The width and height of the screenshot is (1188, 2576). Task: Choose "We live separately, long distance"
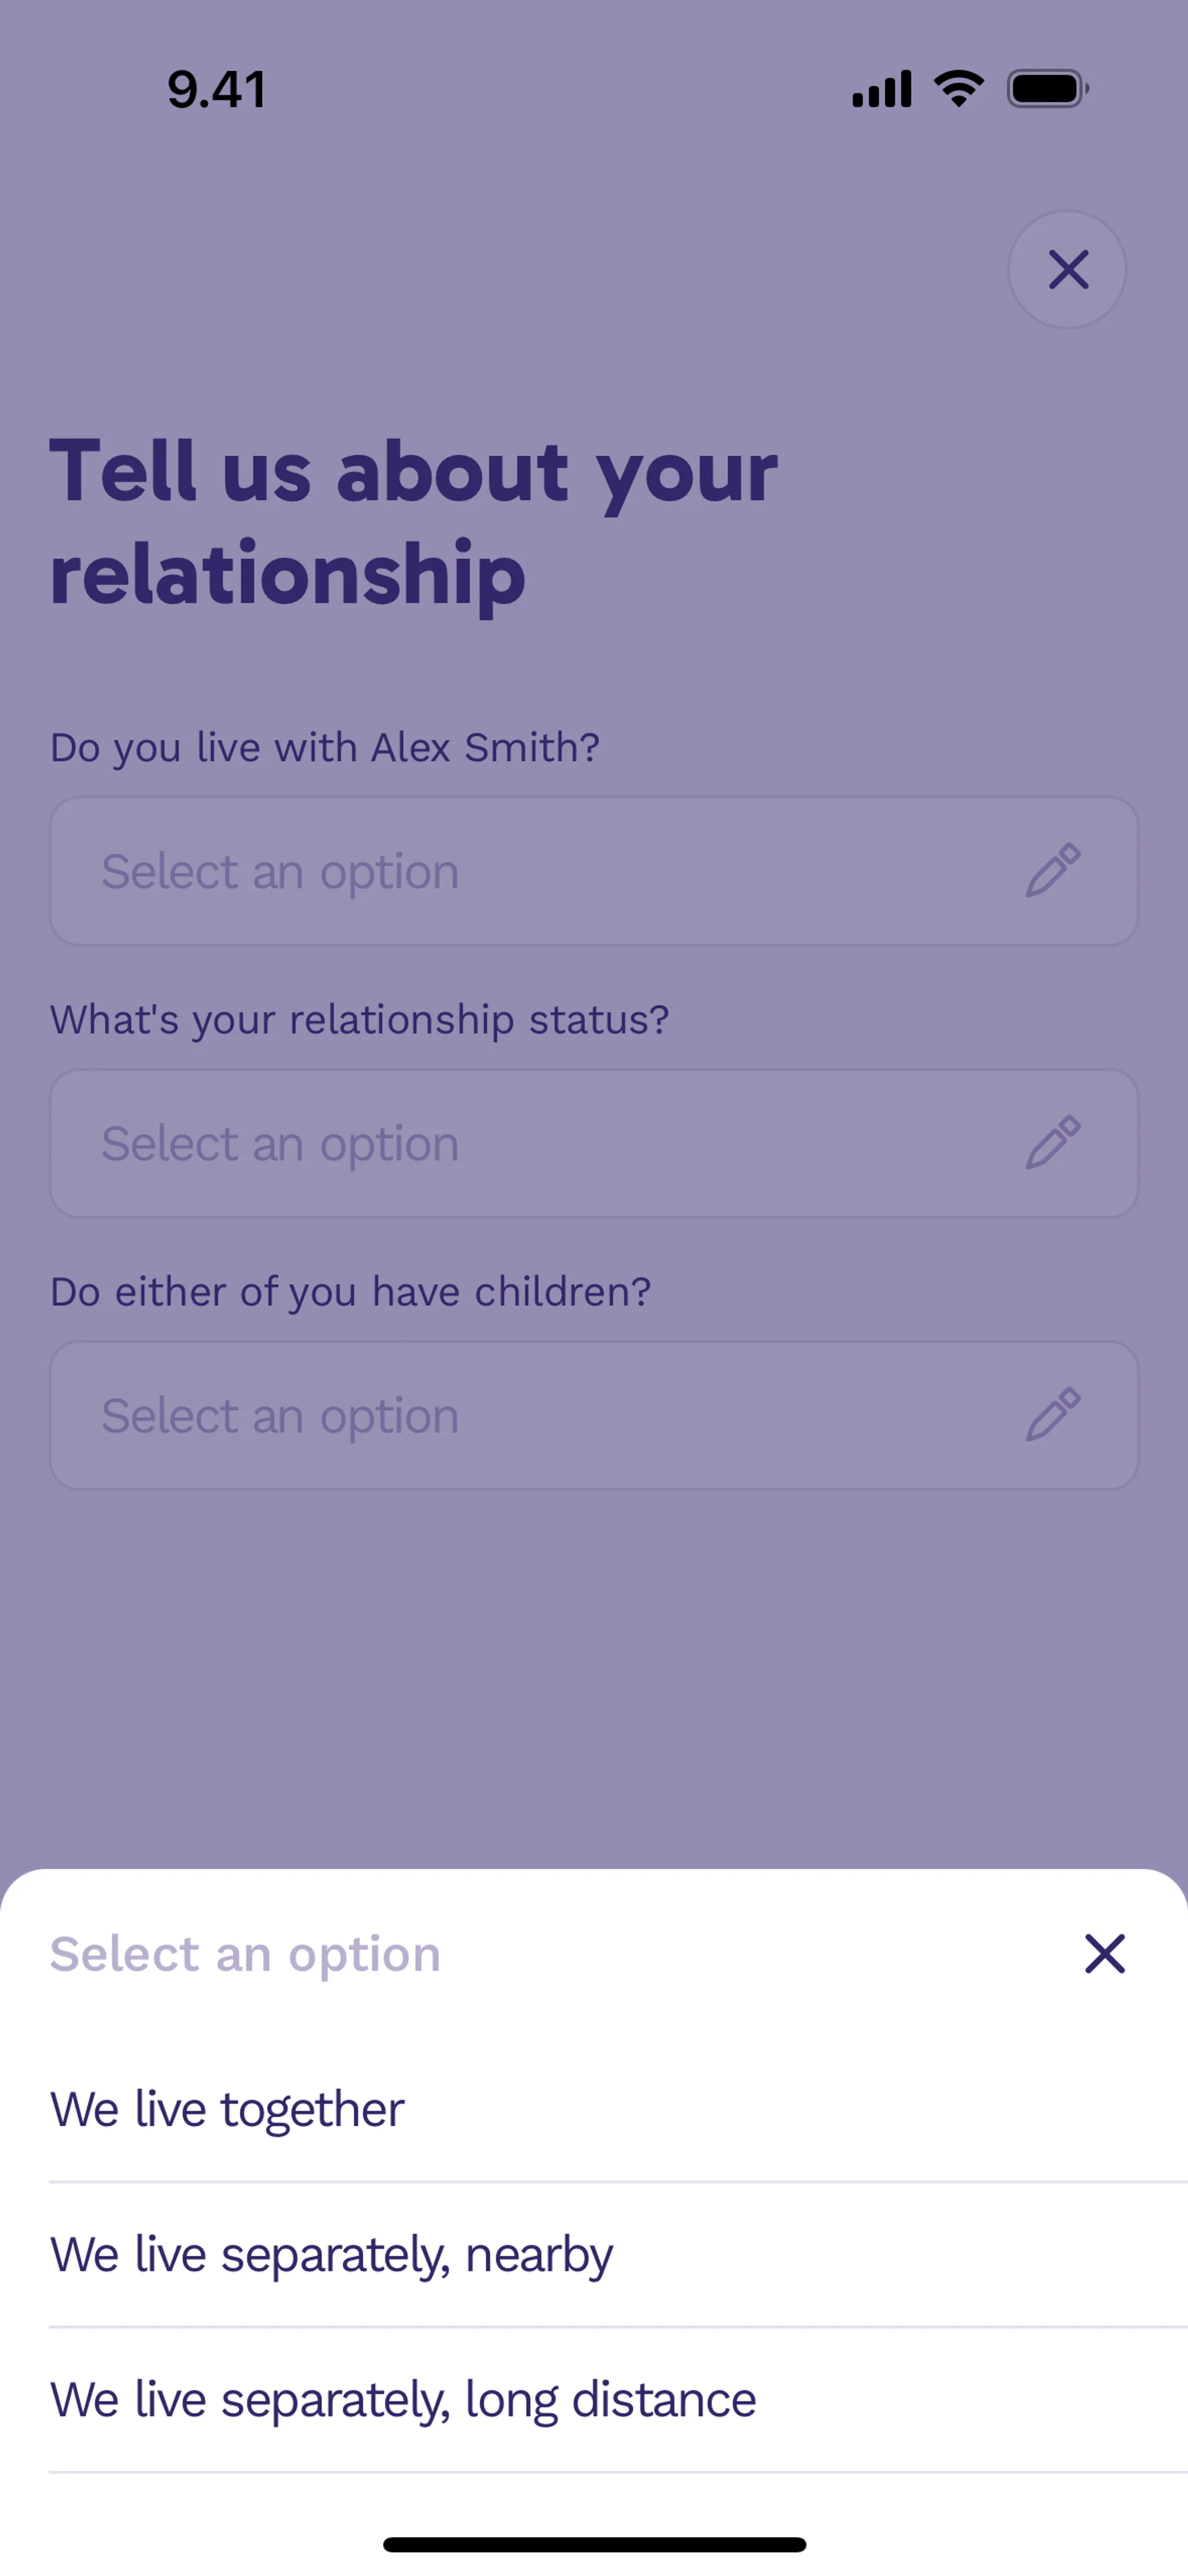(404, 2400)
